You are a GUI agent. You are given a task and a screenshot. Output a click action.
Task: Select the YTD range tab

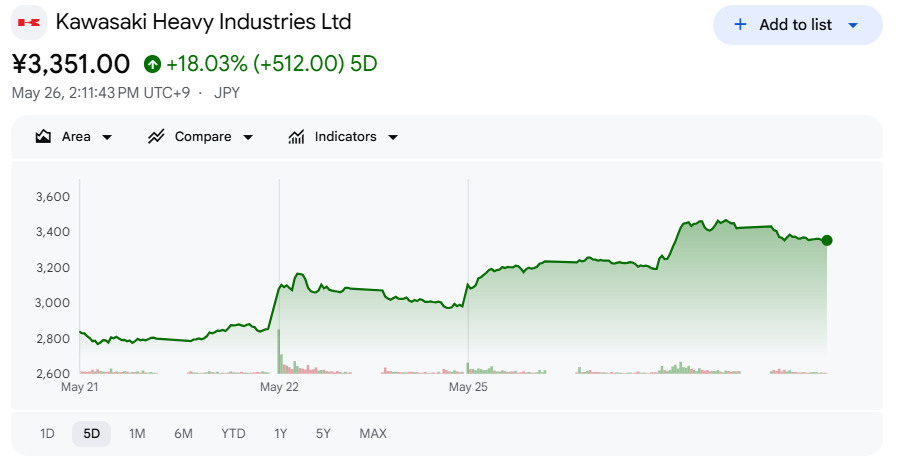(233, 433)
